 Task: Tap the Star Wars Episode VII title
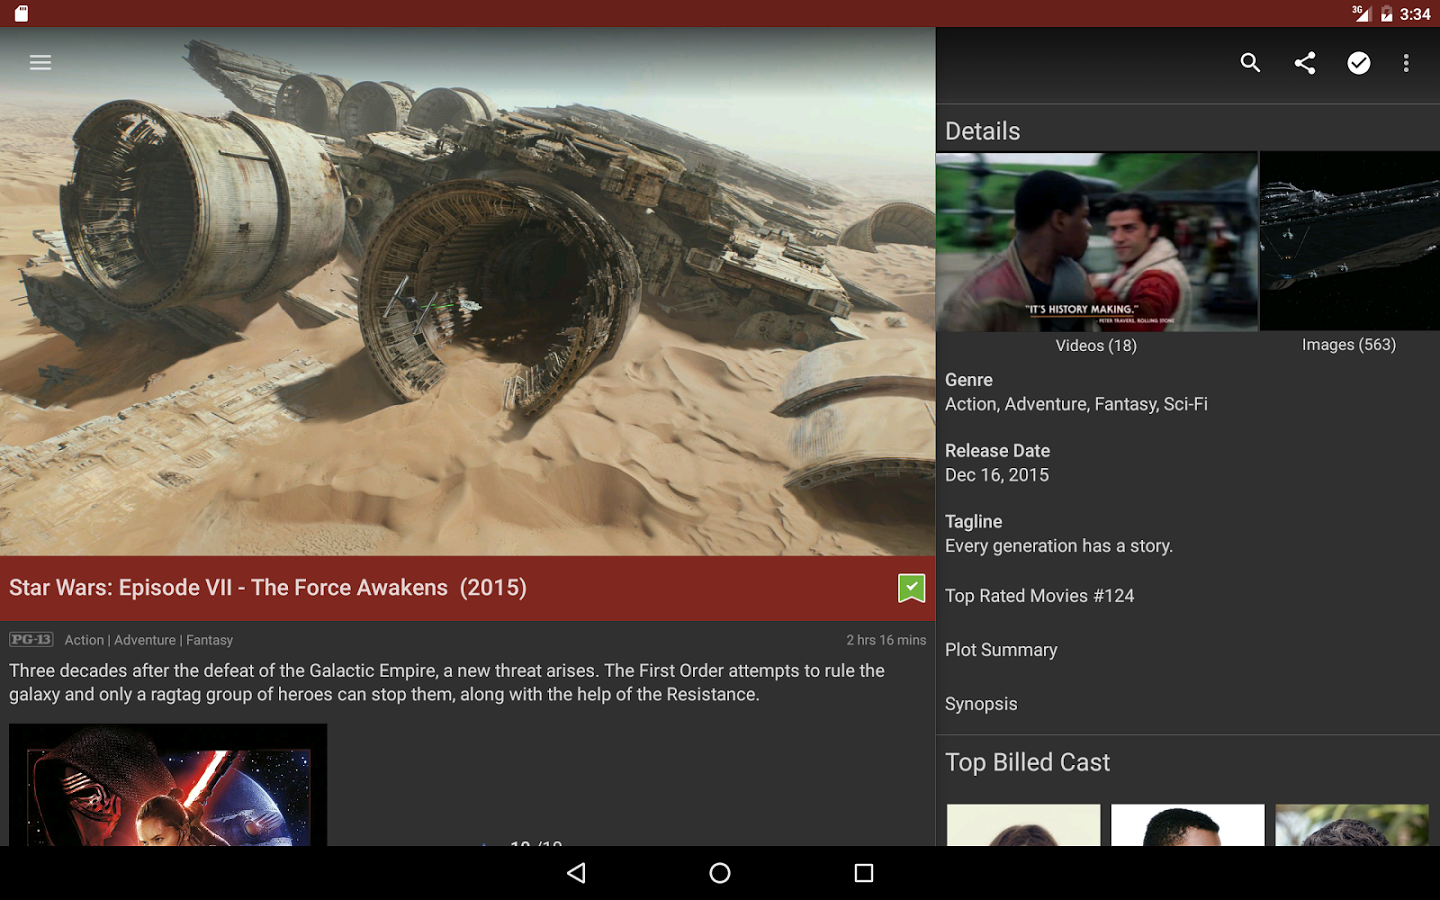point(268,588)
